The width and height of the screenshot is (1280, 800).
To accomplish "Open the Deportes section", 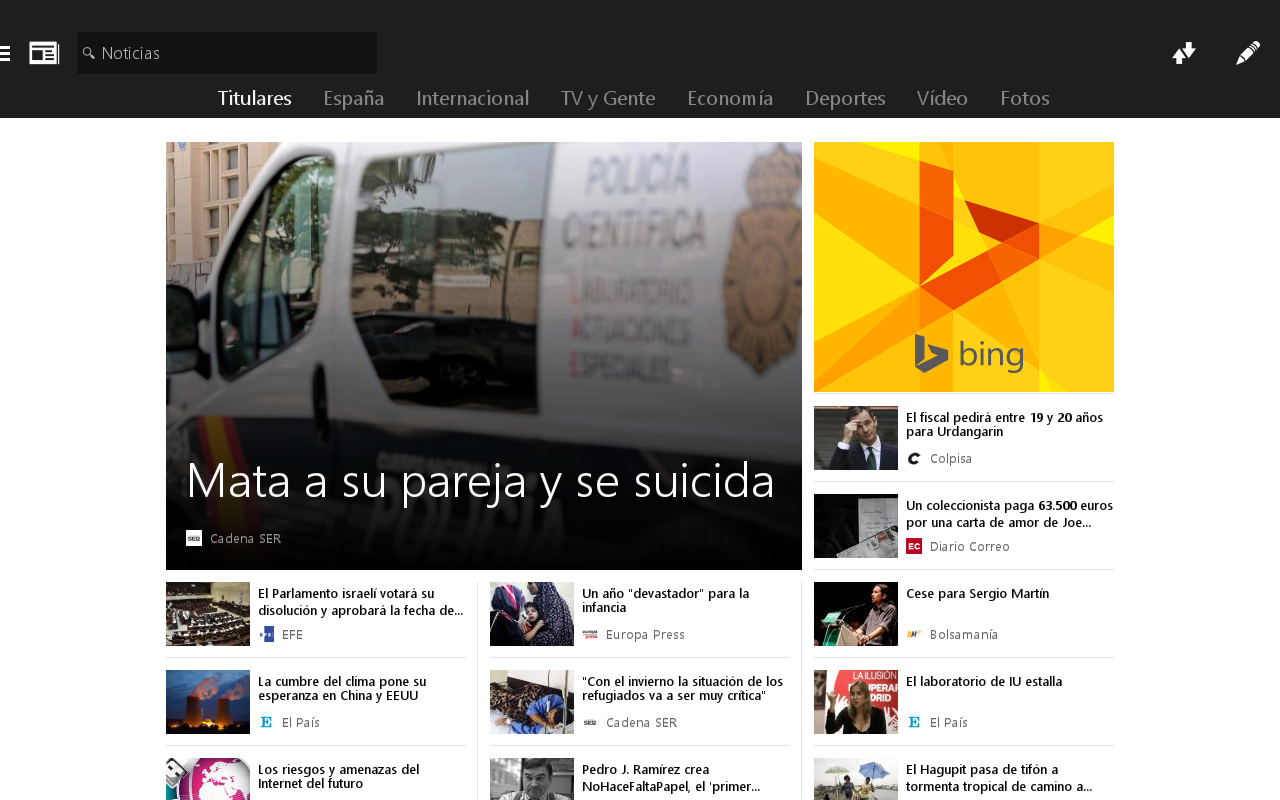I will pos(845,98).
